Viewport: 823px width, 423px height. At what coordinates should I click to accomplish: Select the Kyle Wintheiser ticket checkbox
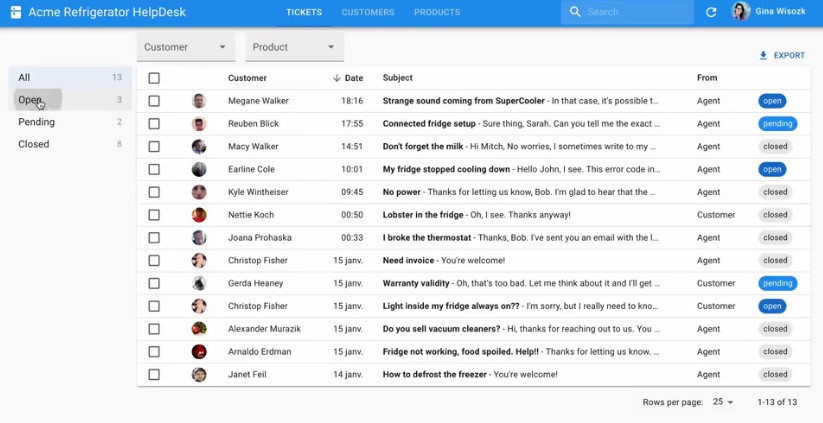154,192
